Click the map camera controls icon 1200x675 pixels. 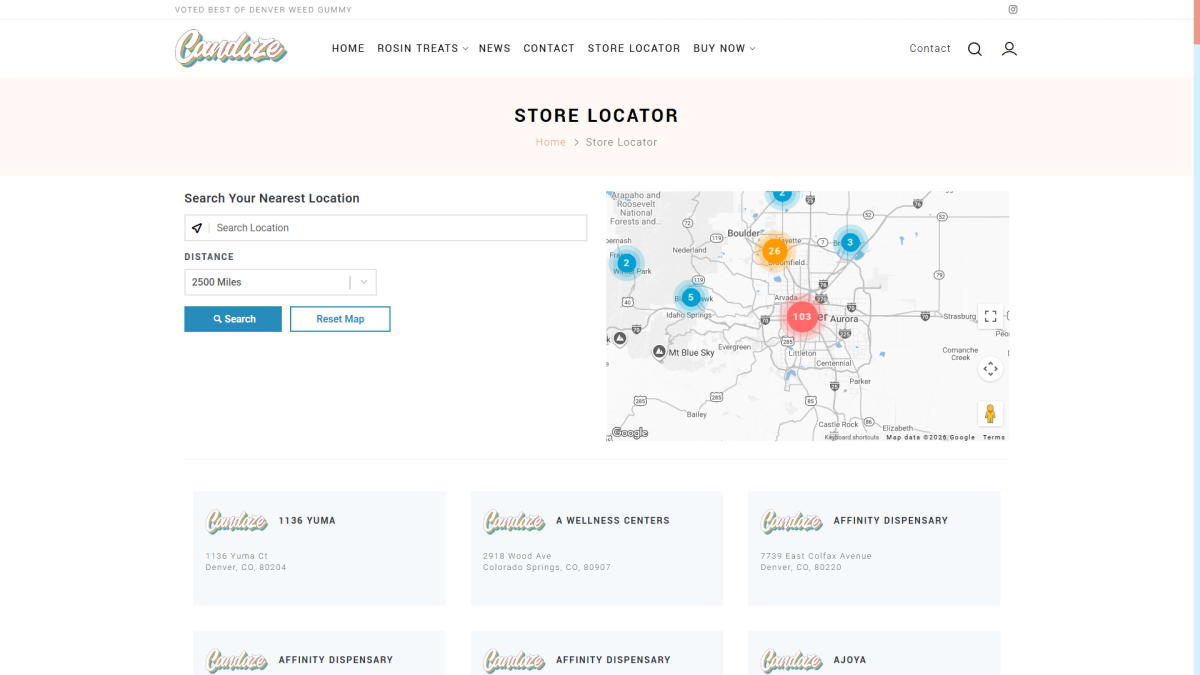tap(990, 368)
